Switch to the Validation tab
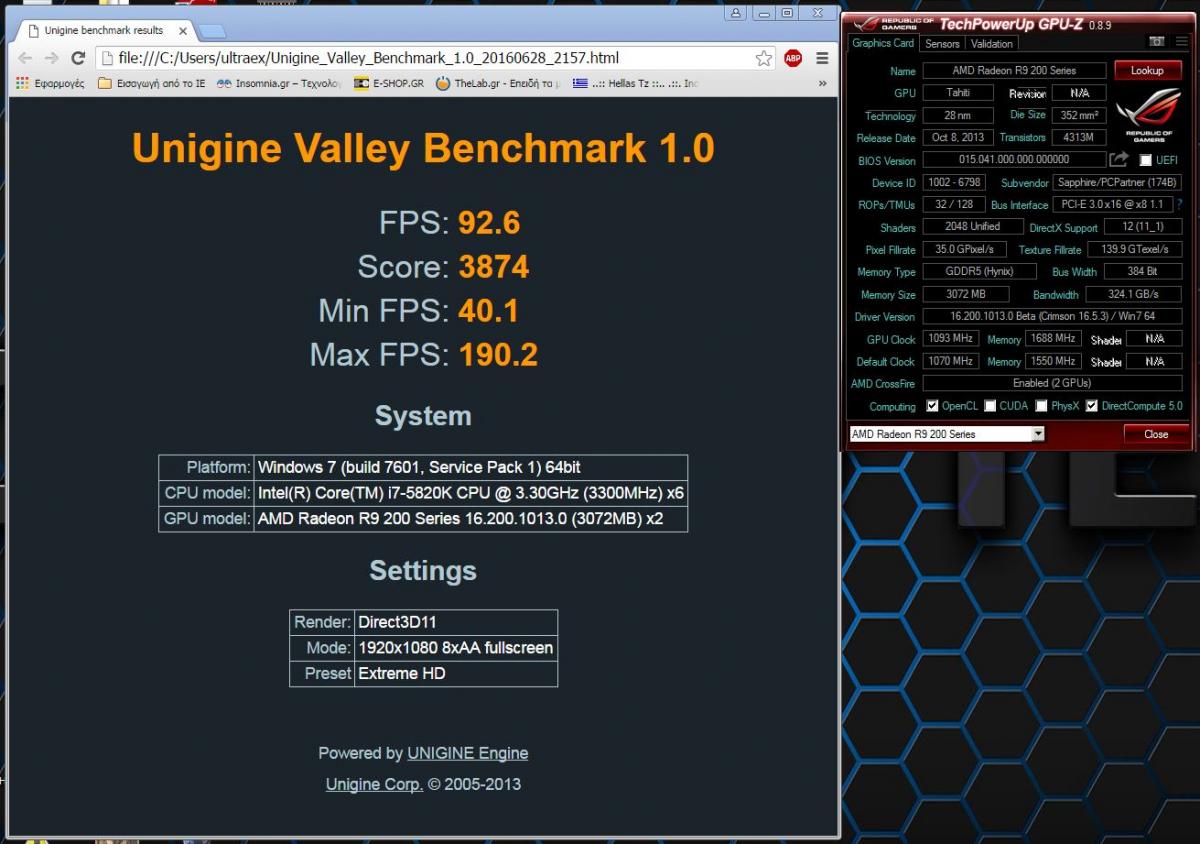1200x844 pixels. point(992,43)
